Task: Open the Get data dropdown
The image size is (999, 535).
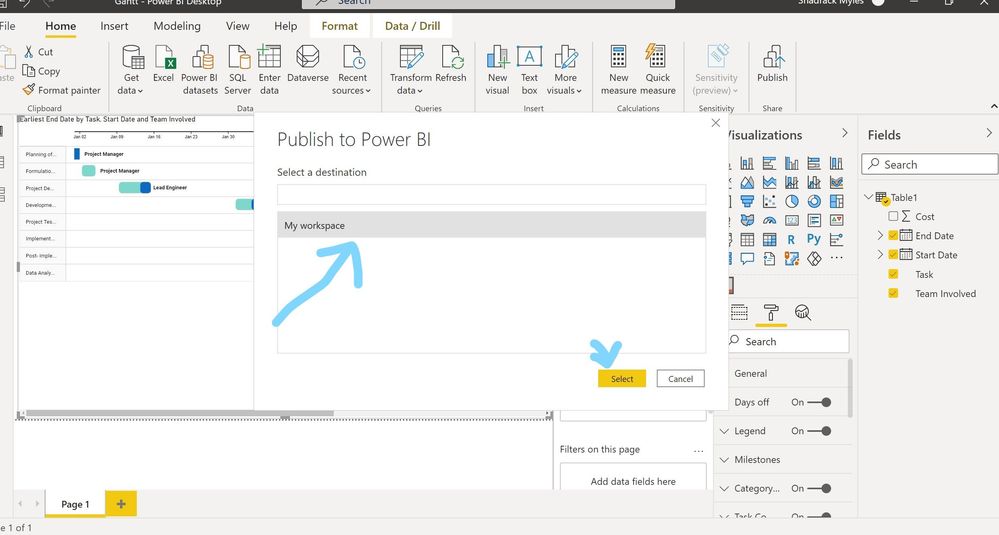Action: pos(131,69)
